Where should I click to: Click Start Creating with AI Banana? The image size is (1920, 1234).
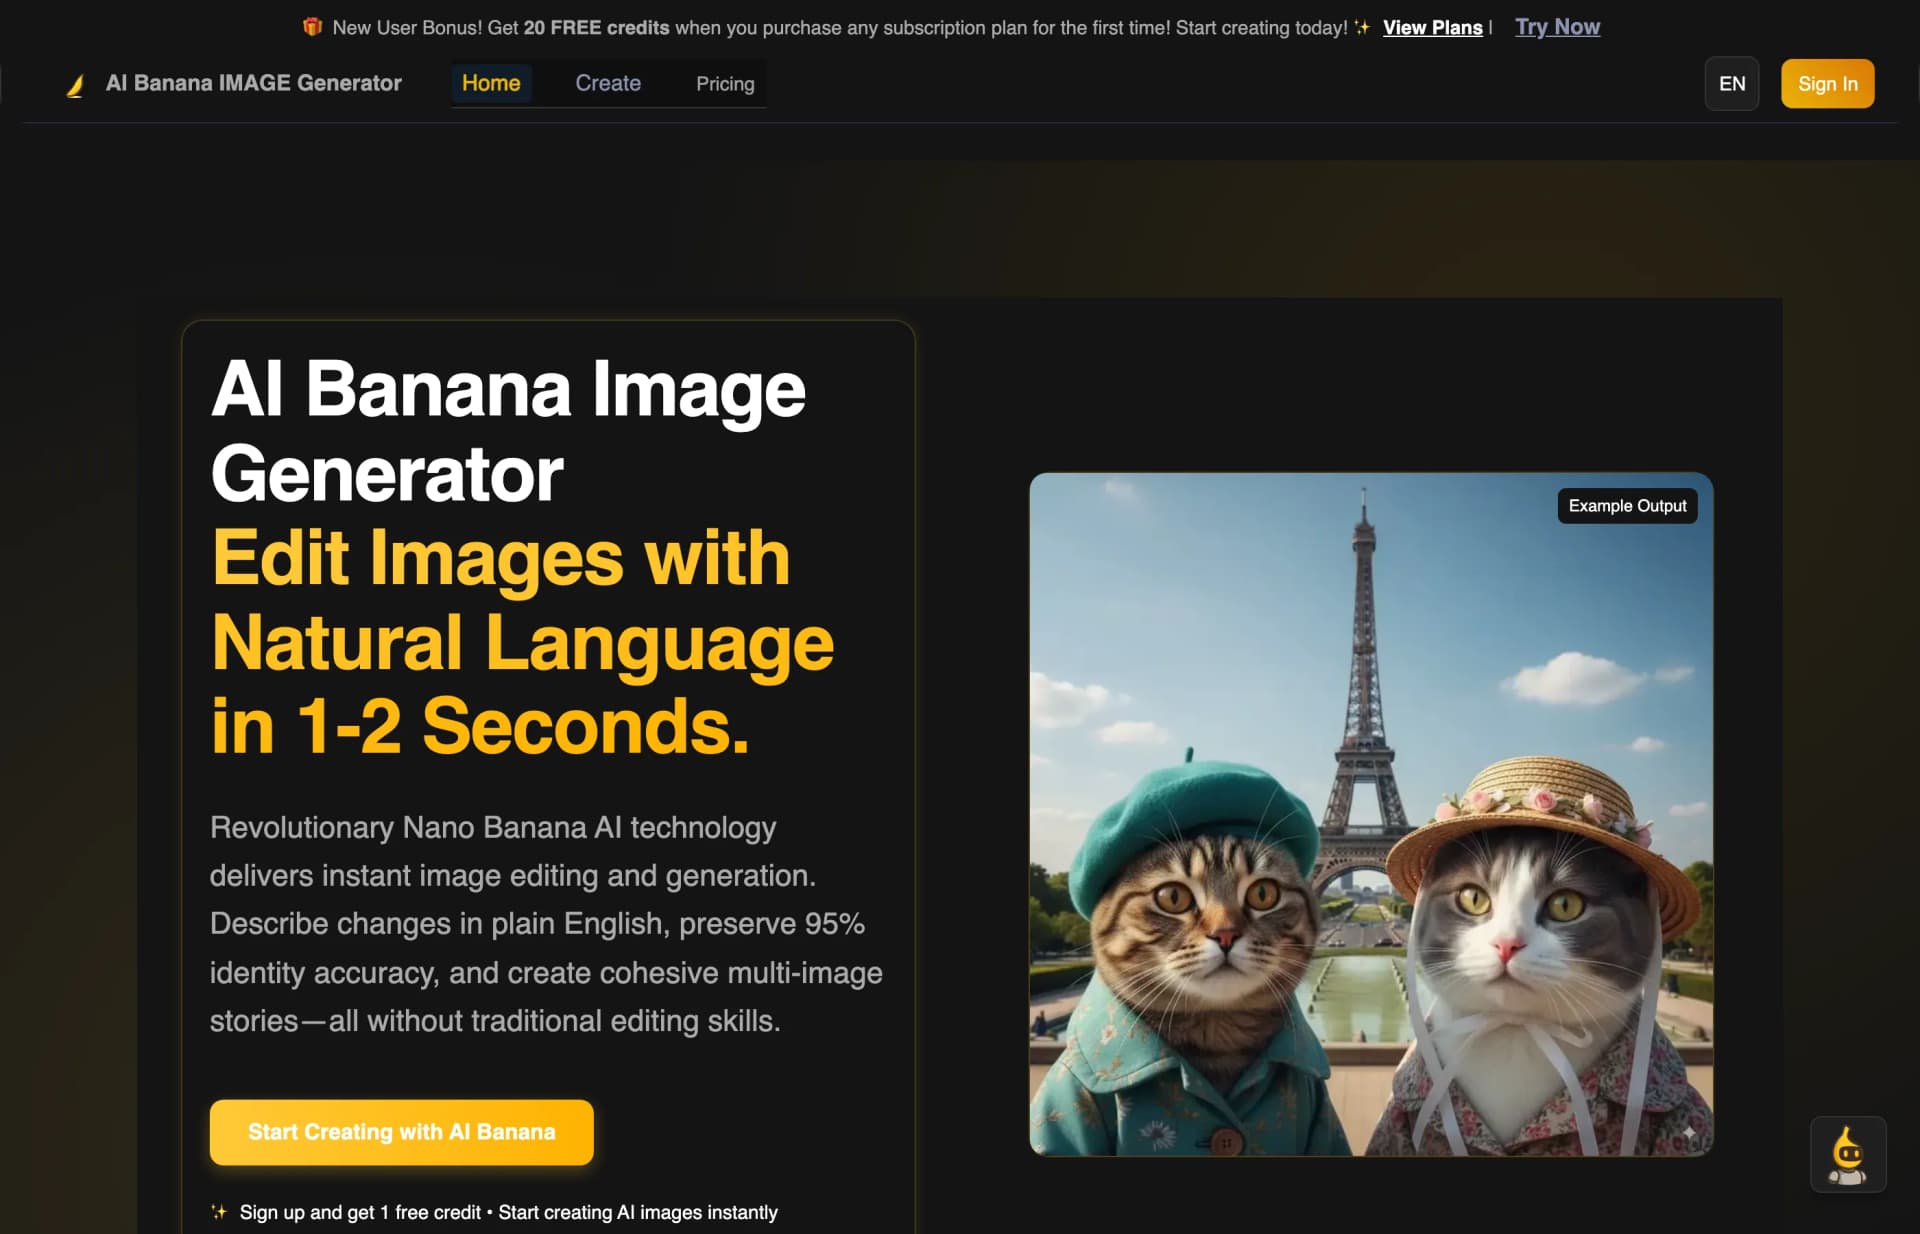401,1132
